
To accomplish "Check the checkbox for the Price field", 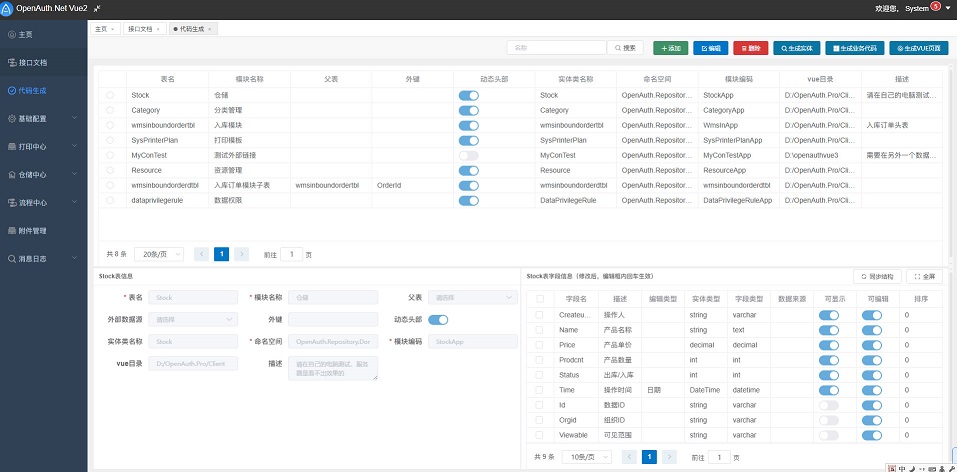I will point(540,344).
